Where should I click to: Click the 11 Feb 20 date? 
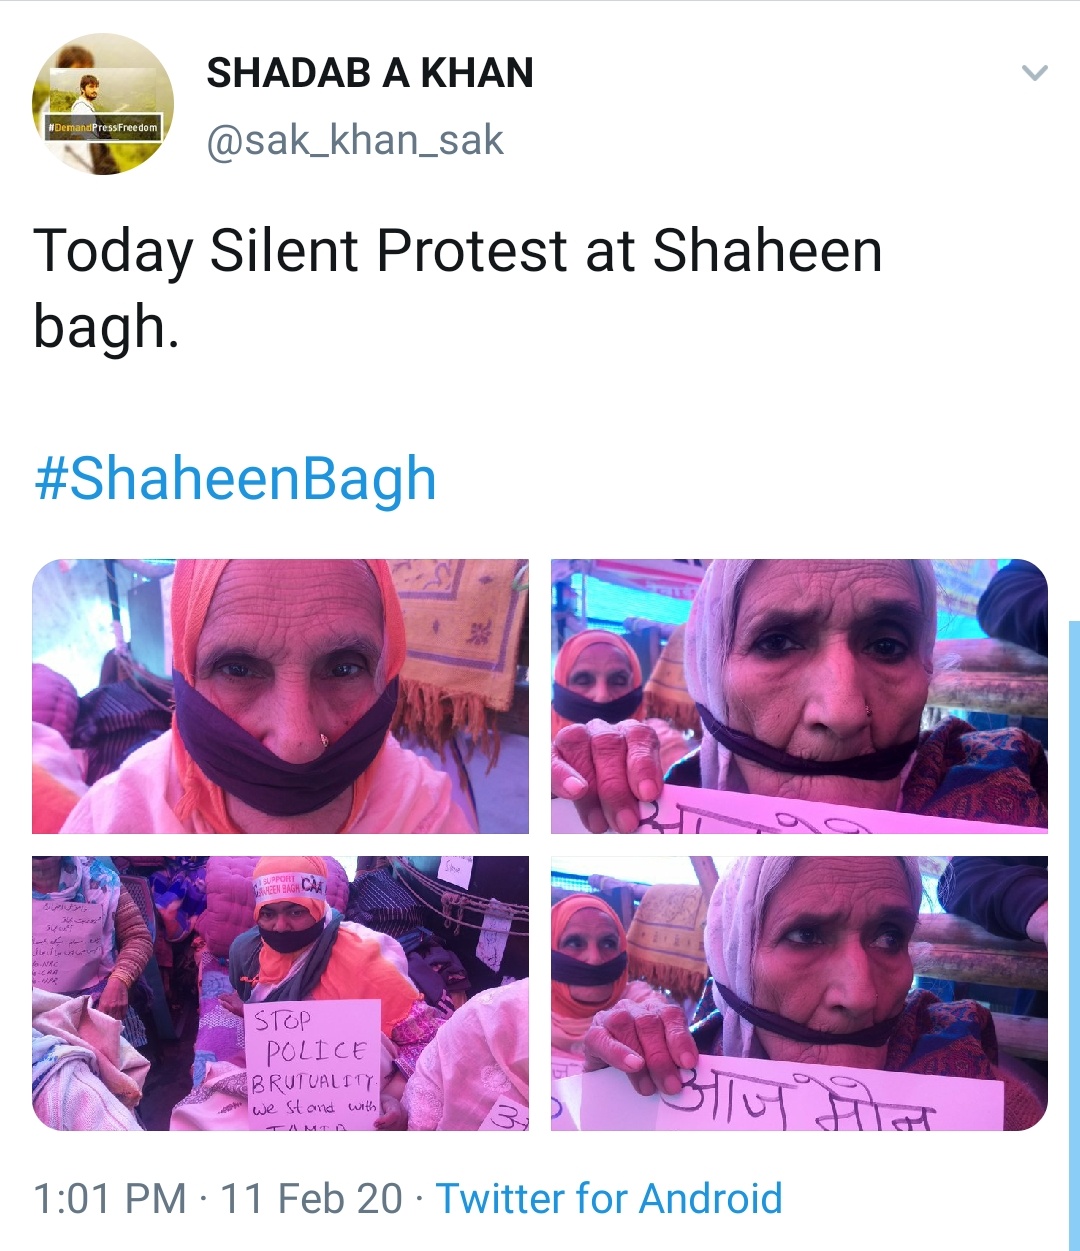coord(311,1198)
